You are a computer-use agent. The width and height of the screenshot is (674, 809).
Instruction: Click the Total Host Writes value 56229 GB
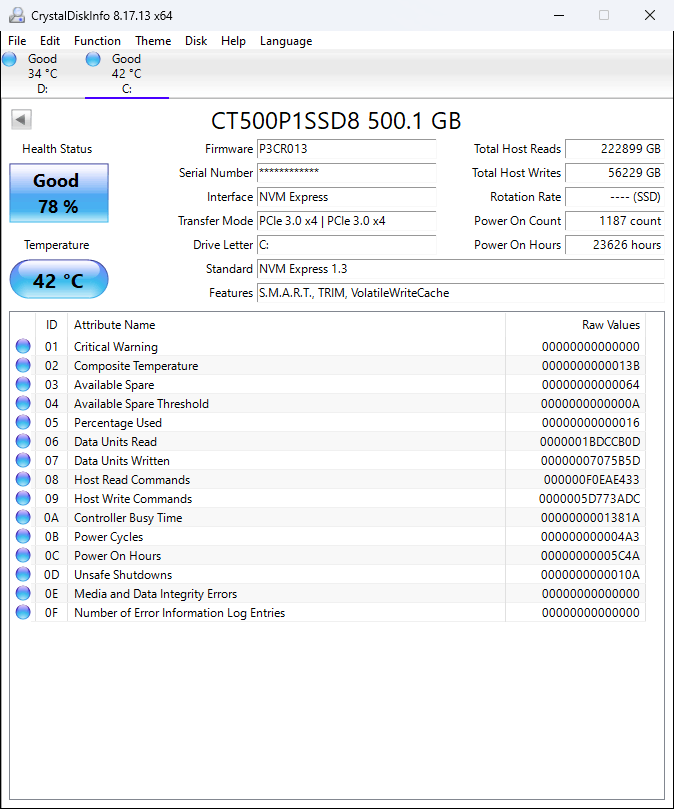(615, 172)
